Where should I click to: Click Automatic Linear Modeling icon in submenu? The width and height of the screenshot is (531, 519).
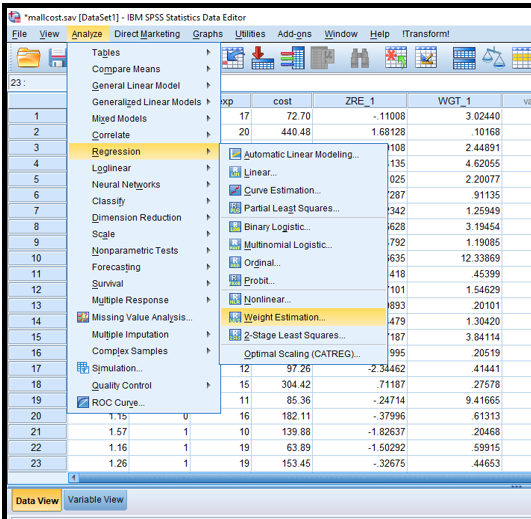click(x=235, y=154)
